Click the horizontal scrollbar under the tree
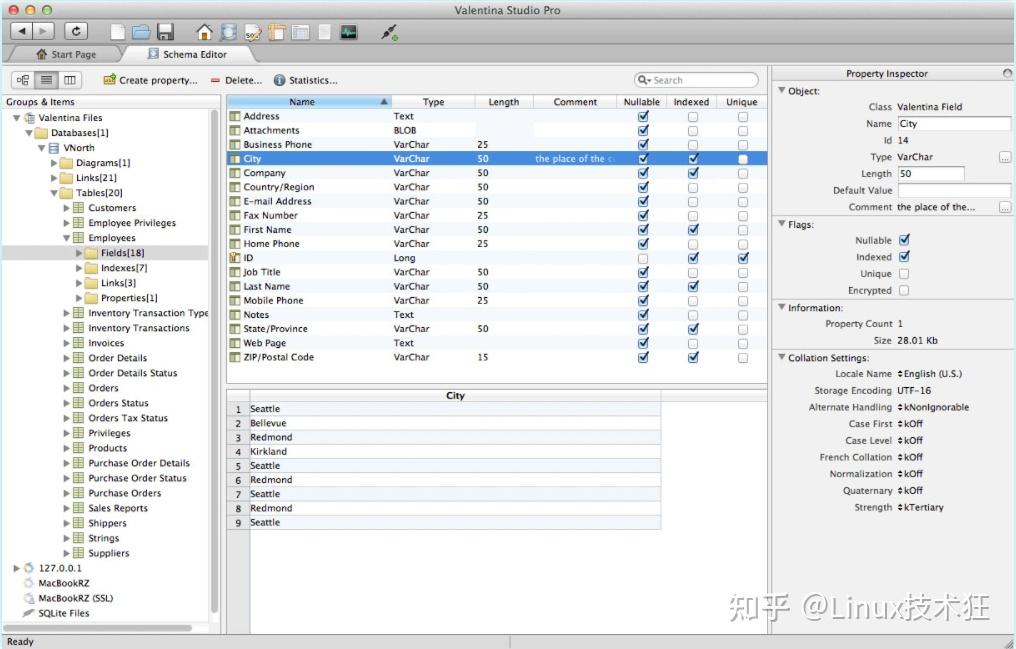The height and width of the screenshot is (649, 1016). tap(98, 628)
